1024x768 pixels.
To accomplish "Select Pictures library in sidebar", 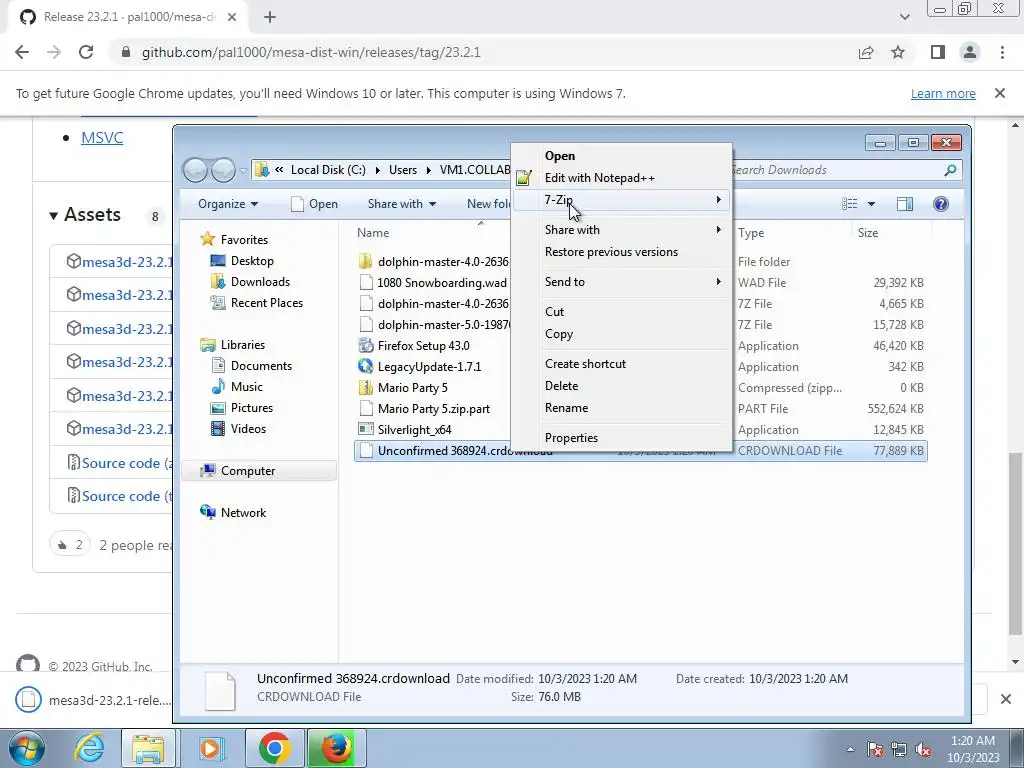I will 251,408.
